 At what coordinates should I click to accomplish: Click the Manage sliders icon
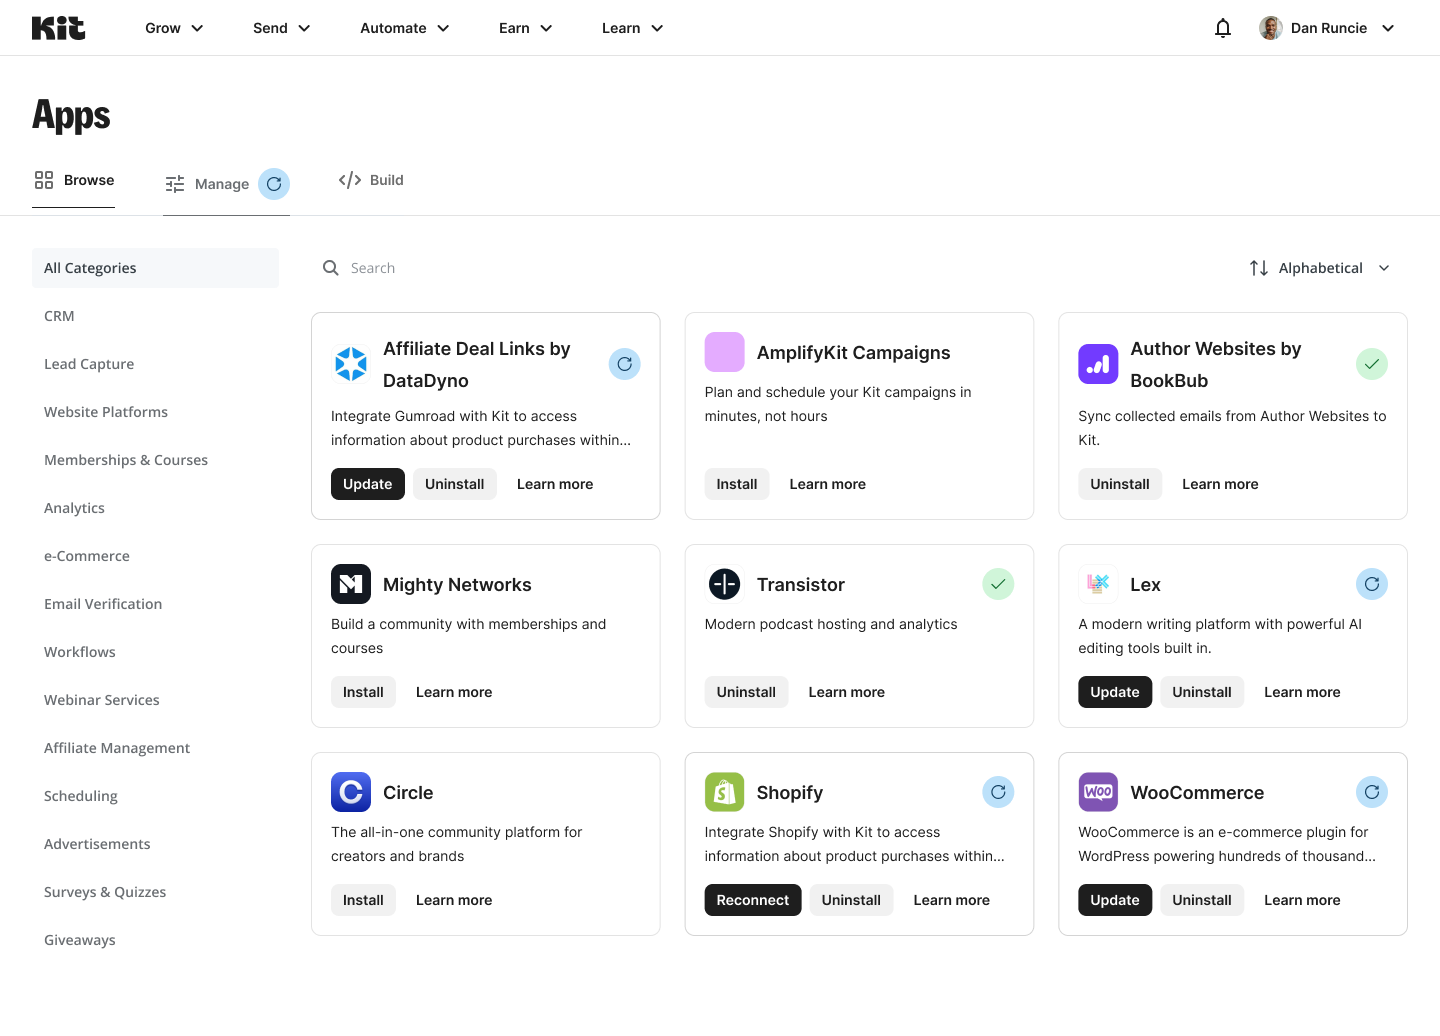[175, 184]
